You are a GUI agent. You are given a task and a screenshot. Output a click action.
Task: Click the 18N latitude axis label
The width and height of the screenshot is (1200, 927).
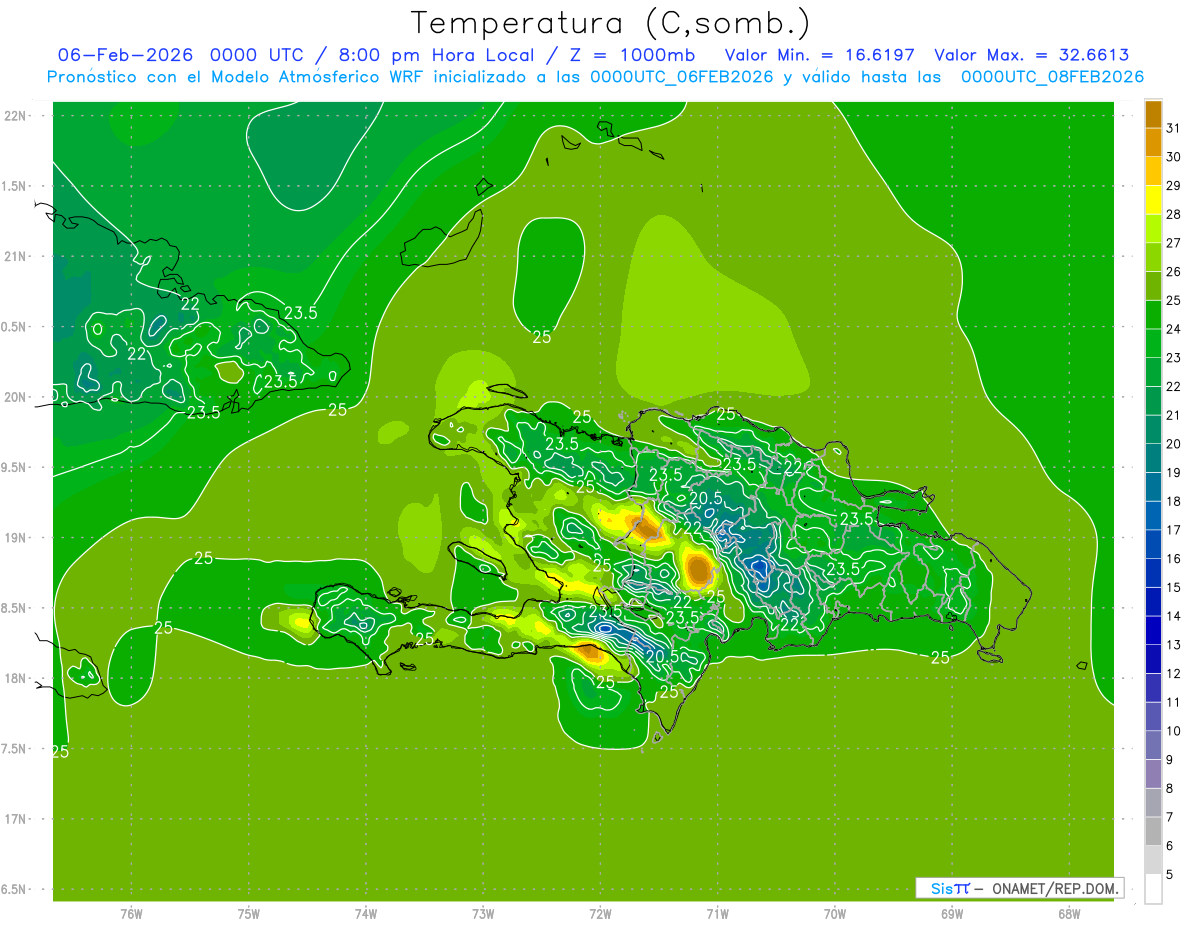coord(16,678)
